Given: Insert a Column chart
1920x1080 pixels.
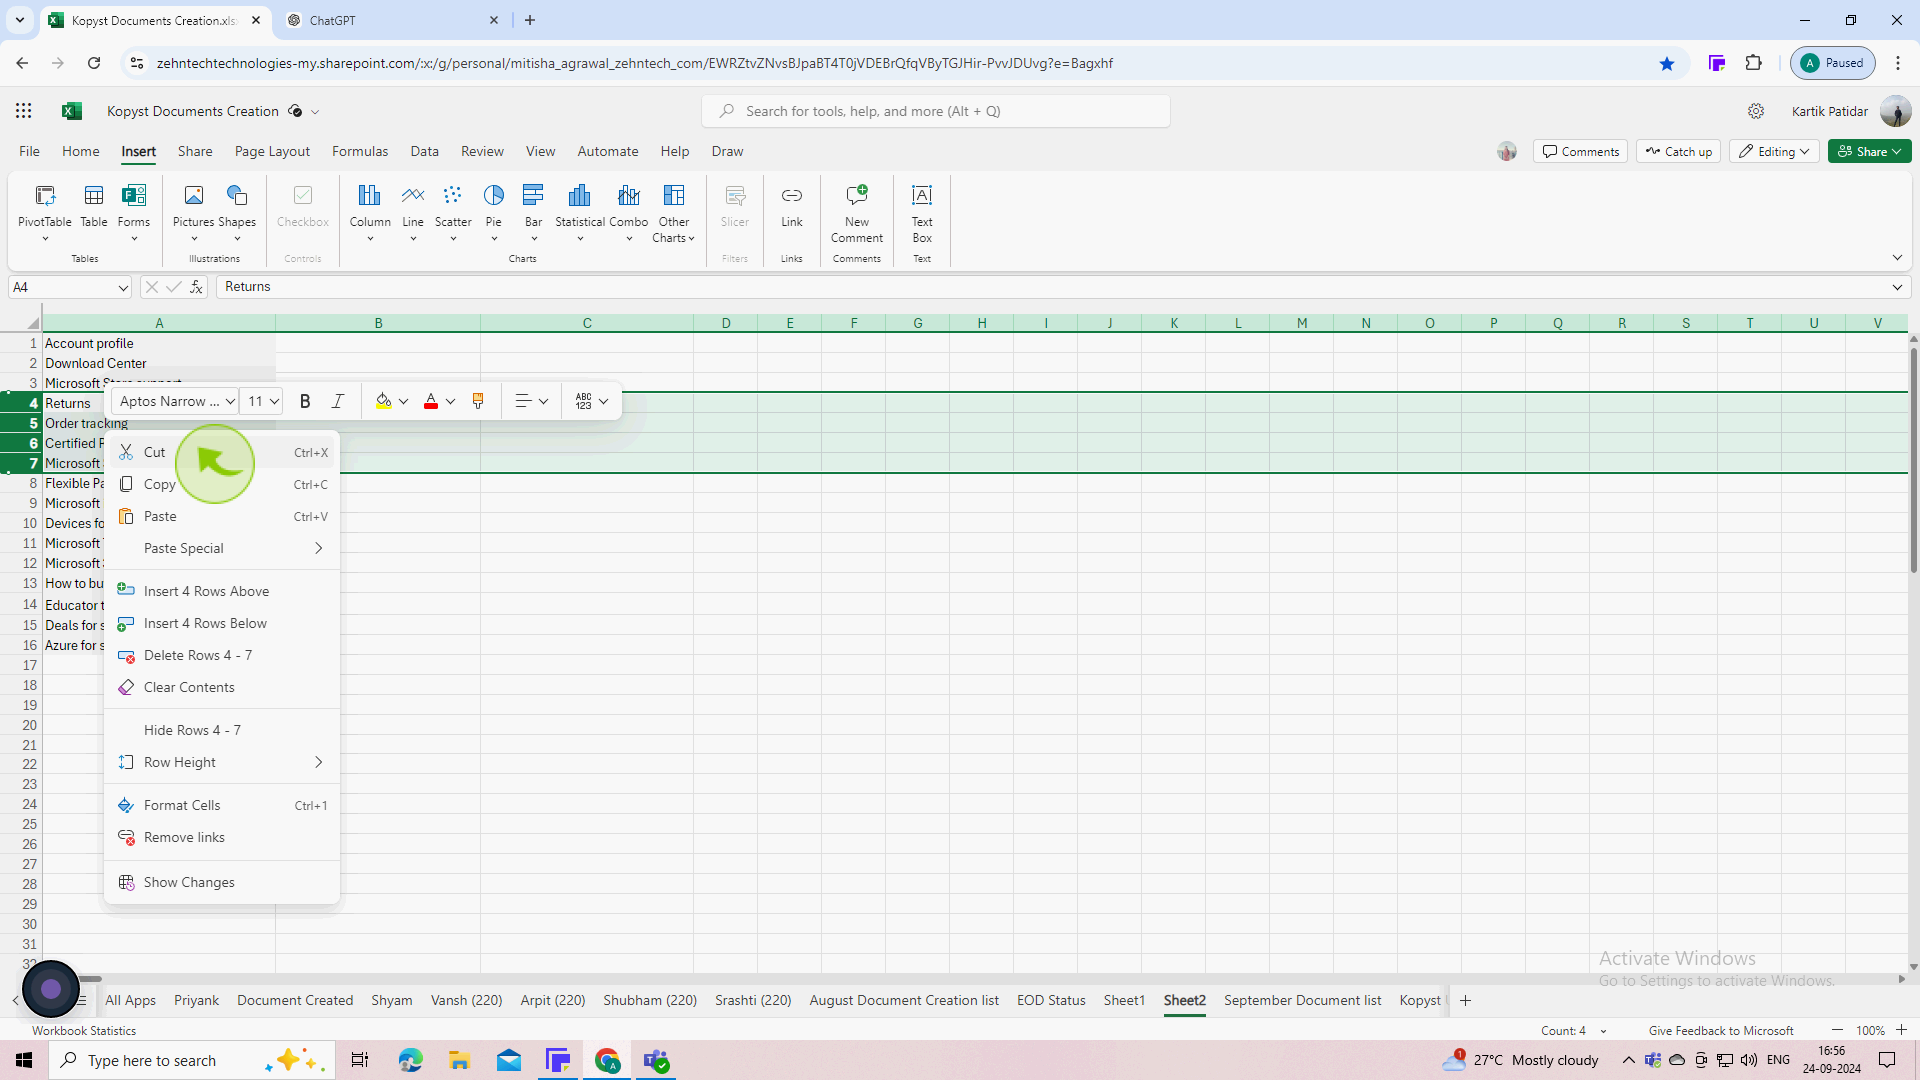Looking at the screenshot, I should (370, 211).
